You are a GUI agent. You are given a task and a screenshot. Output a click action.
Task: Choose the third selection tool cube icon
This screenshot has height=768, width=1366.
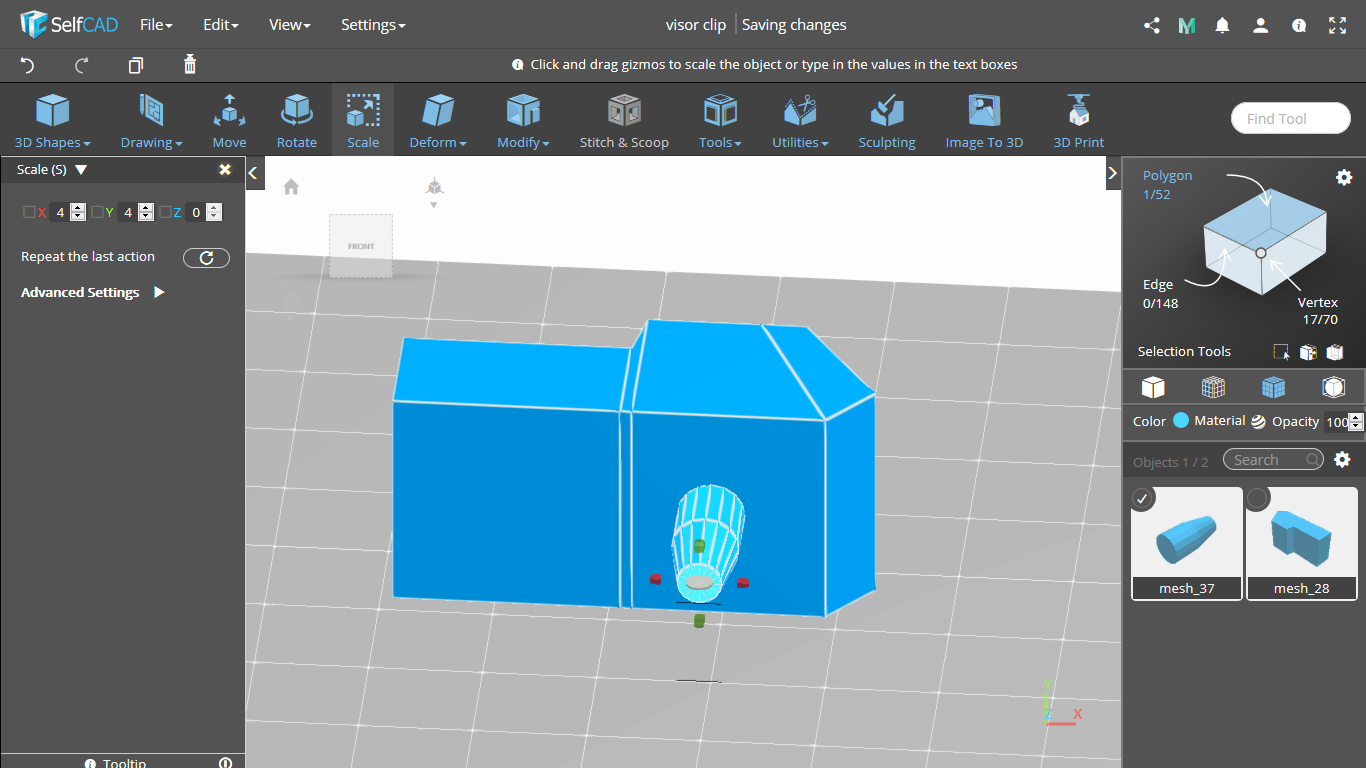pyautogui.click(x=1335, y=352)
